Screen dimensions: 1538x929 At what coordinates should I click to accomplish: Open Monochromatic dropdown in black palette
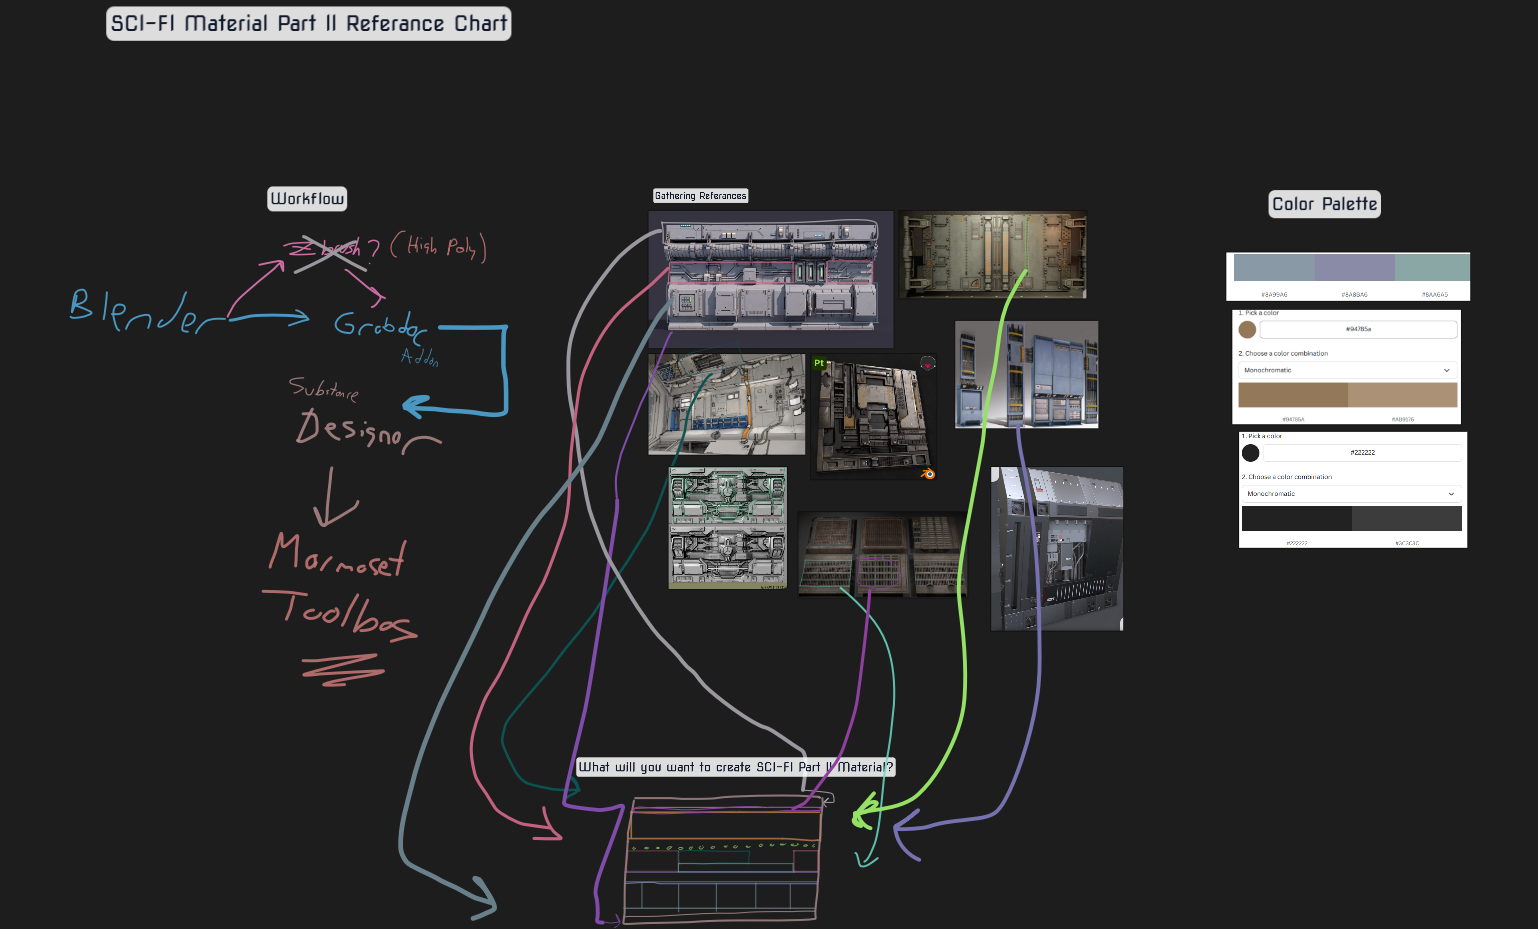click(x=1352, y=494)
